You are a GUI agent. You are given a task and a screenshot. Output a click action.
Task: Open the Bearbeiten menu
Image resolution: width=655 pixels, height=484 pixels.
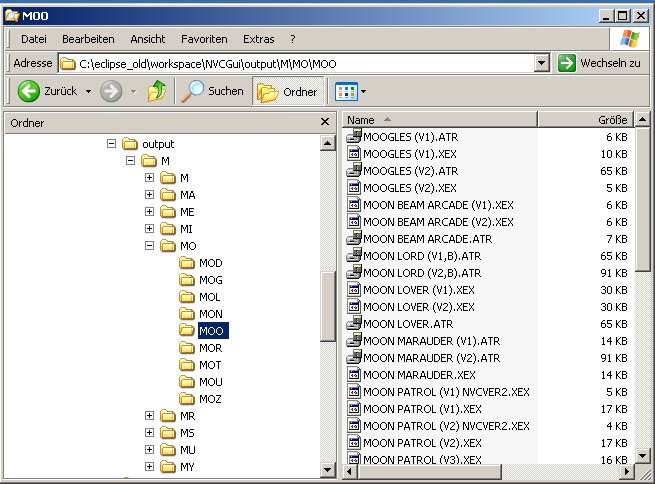(x=88, y=39)
